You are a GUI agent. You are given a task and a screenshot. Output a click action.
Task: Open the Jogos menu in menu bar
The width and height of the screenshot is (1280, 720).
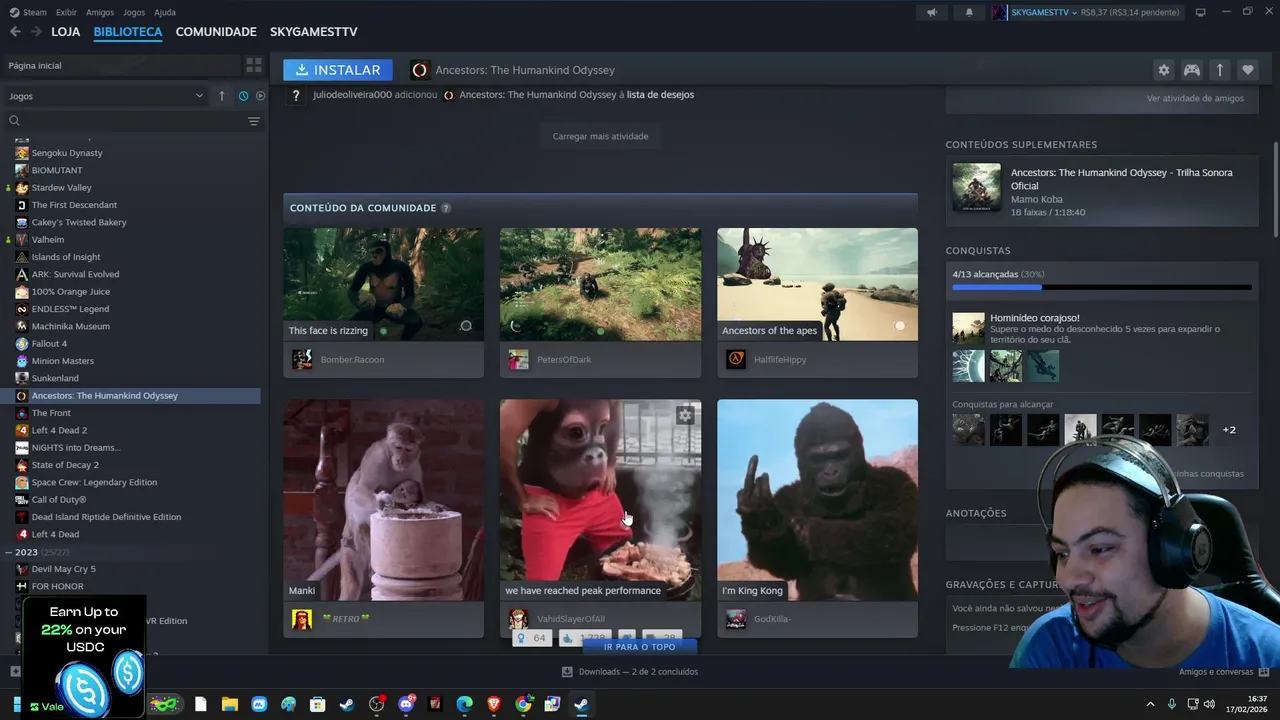coord(134,12)
